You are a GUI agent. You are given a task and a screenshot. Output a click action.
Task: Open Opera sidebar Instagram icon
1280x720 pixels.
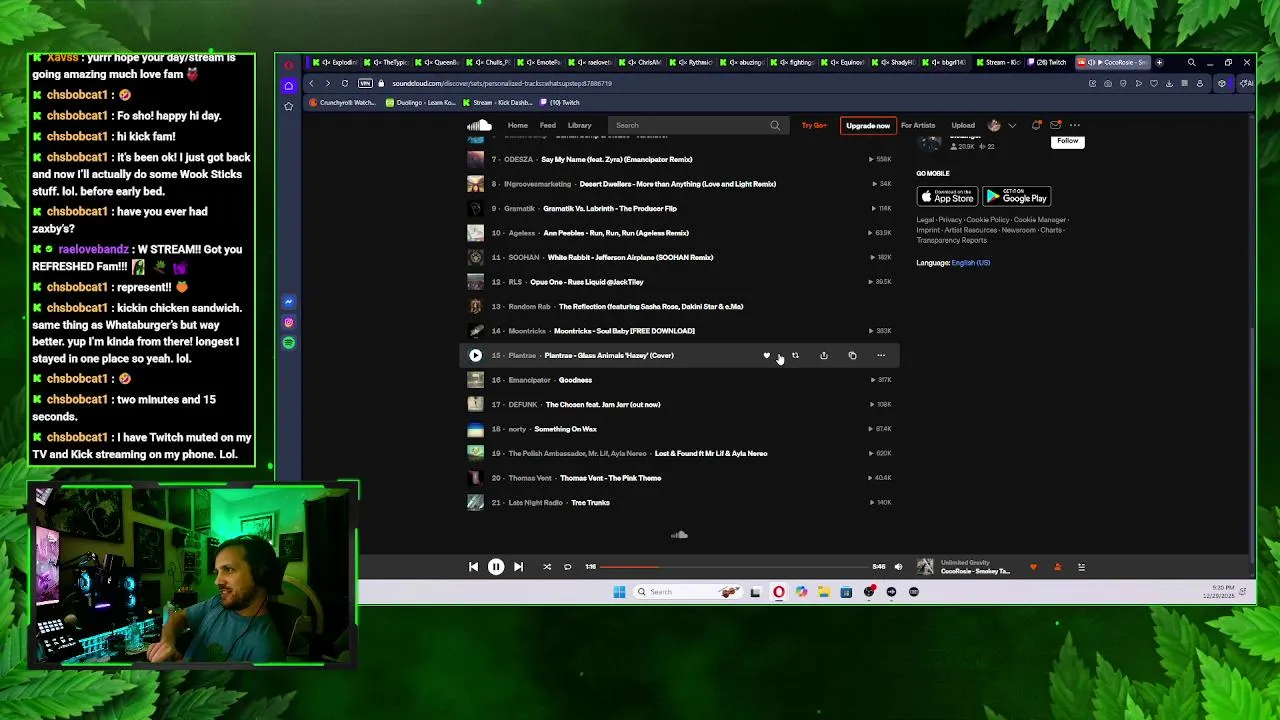[x=288, y=322]
